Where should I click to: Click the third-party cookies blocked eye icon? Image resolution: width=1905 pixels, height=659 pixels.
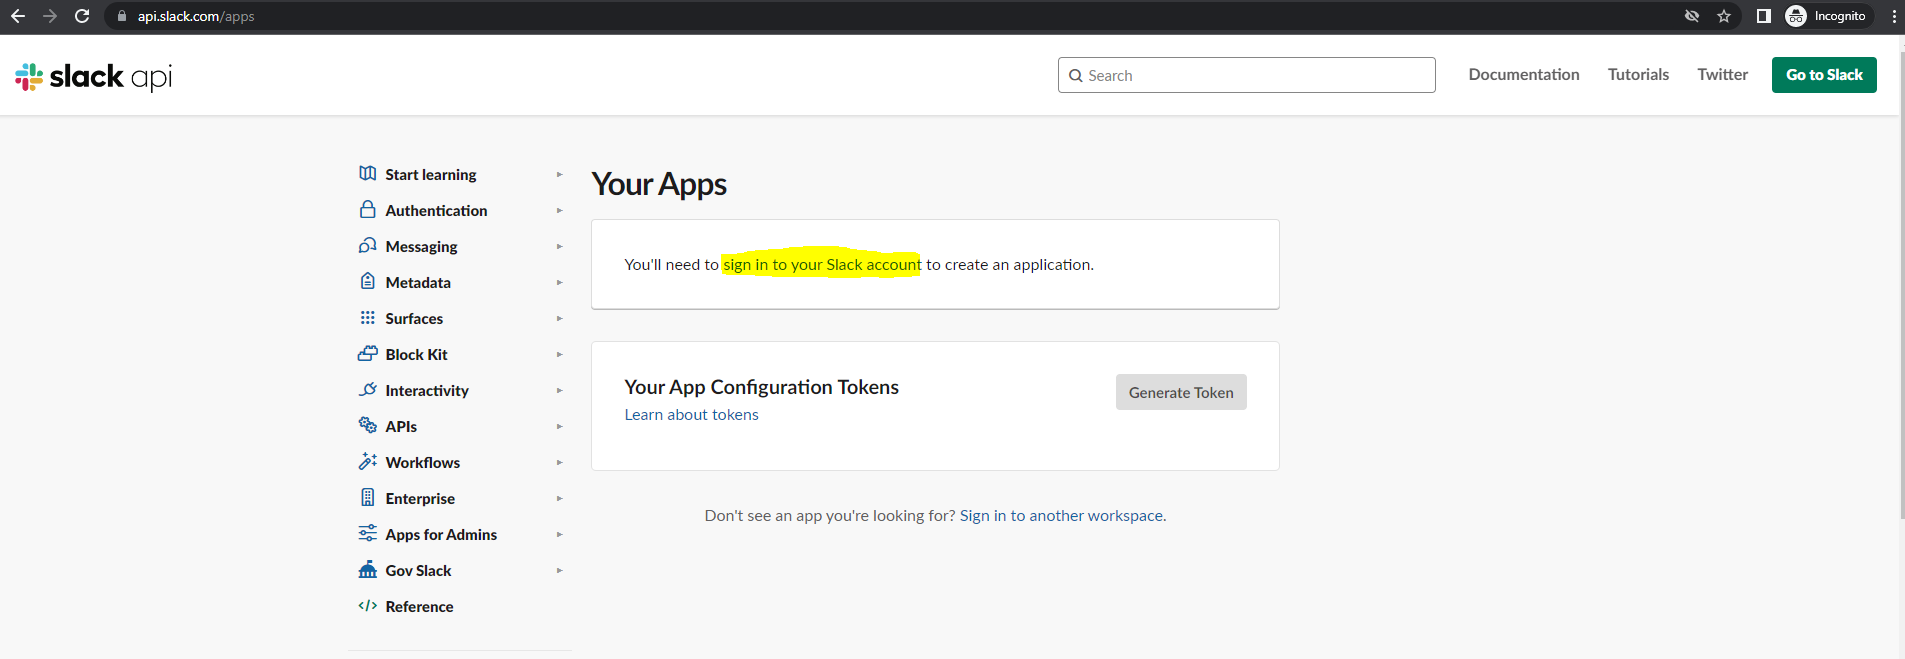point(1692,16)
